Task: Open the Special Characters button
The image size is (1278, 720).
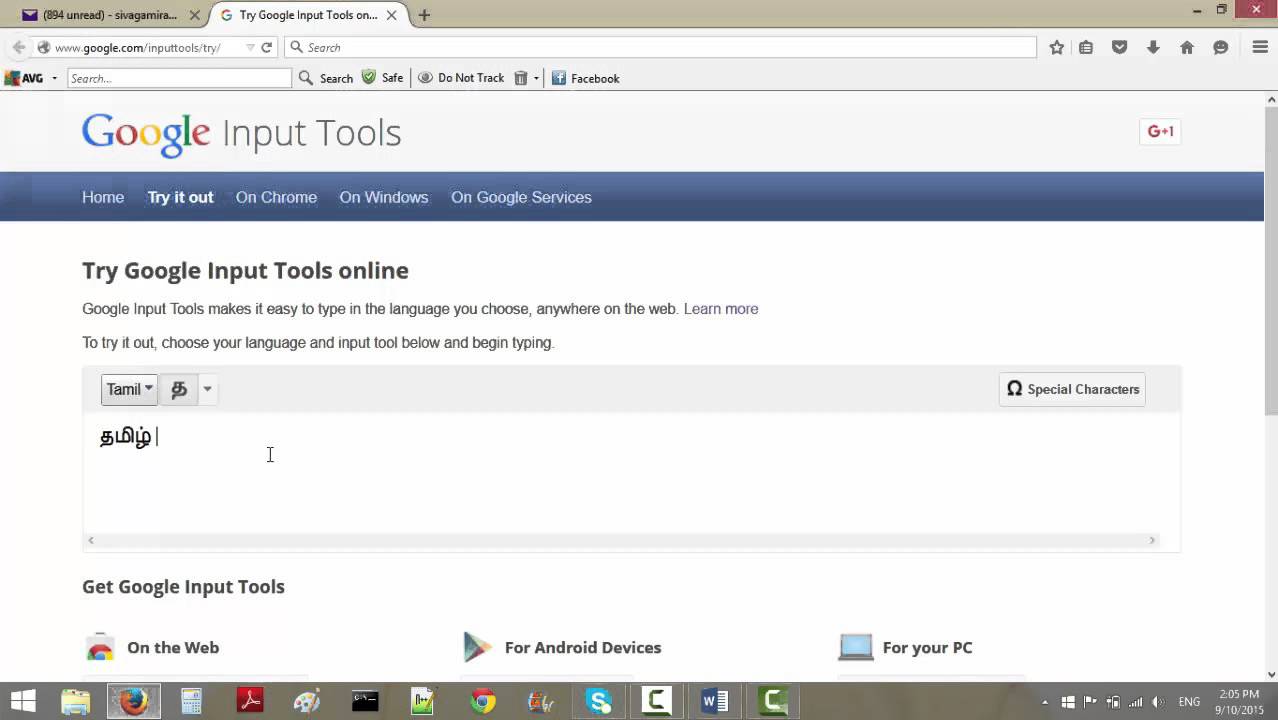Action: tap(1072, 389)
